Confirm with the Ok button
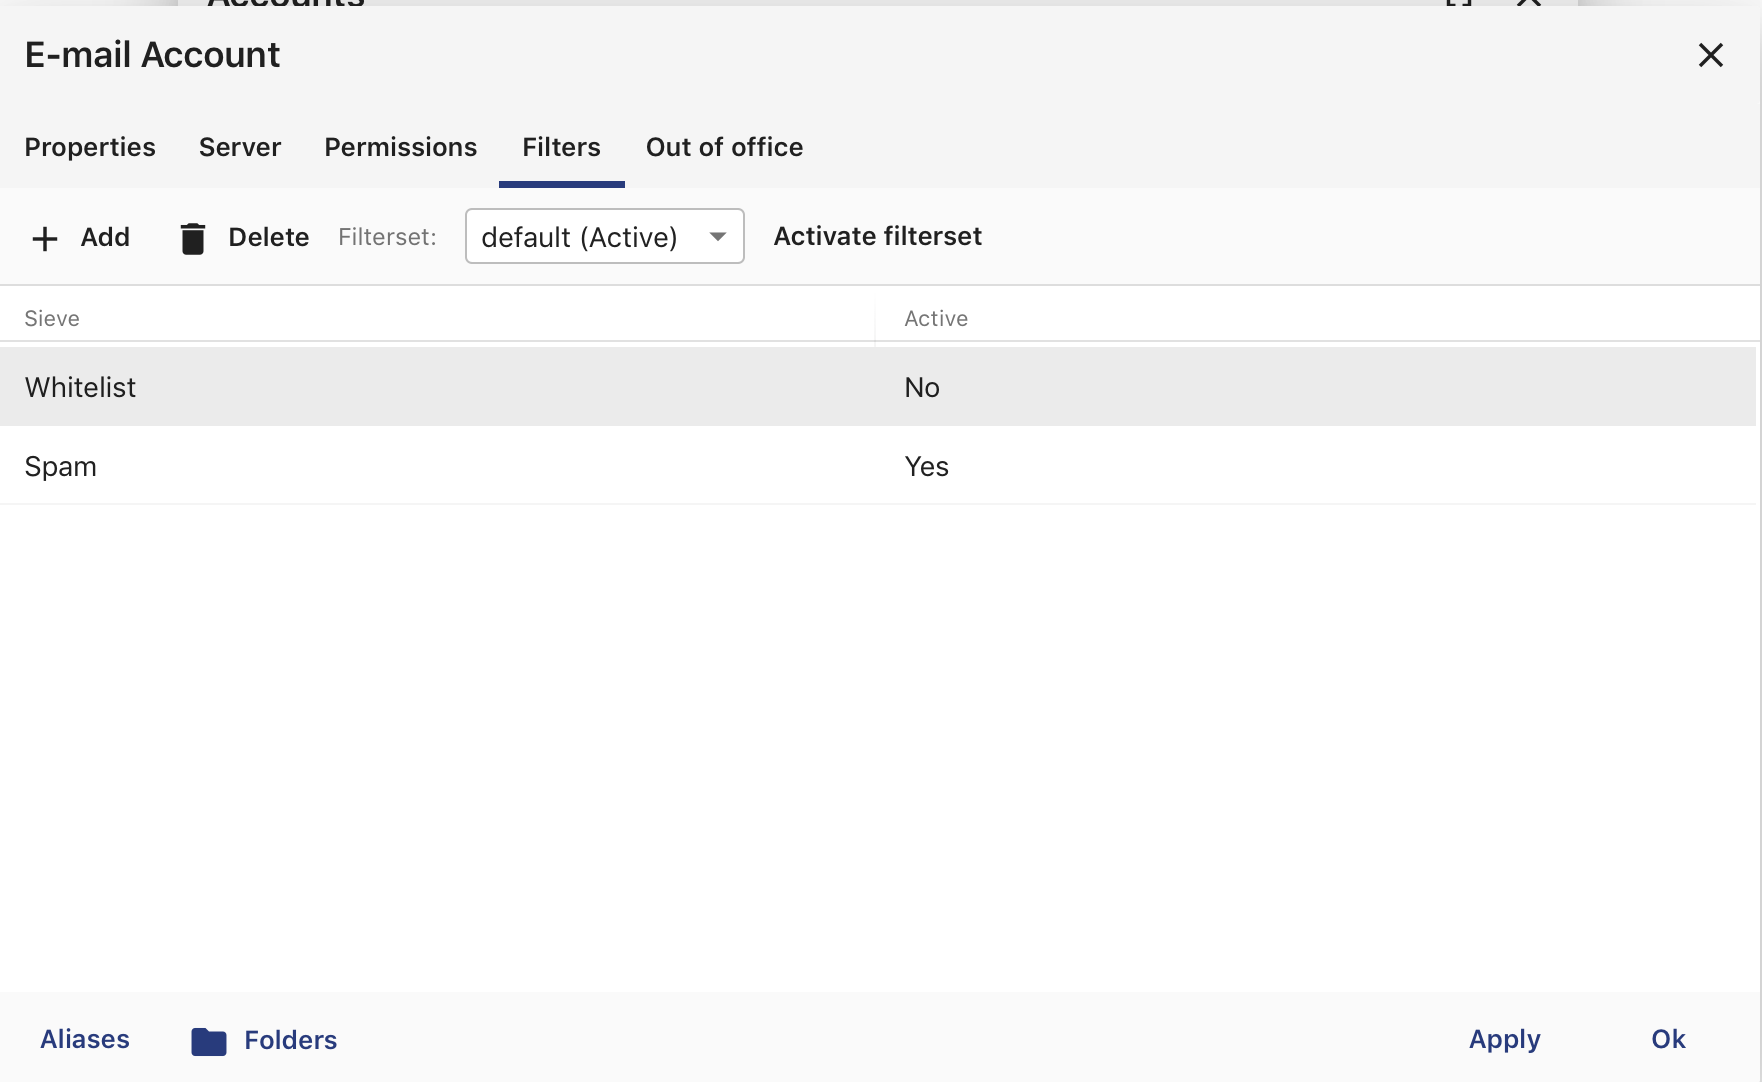The image size is (1762, 1082). pos(1668,1039)
